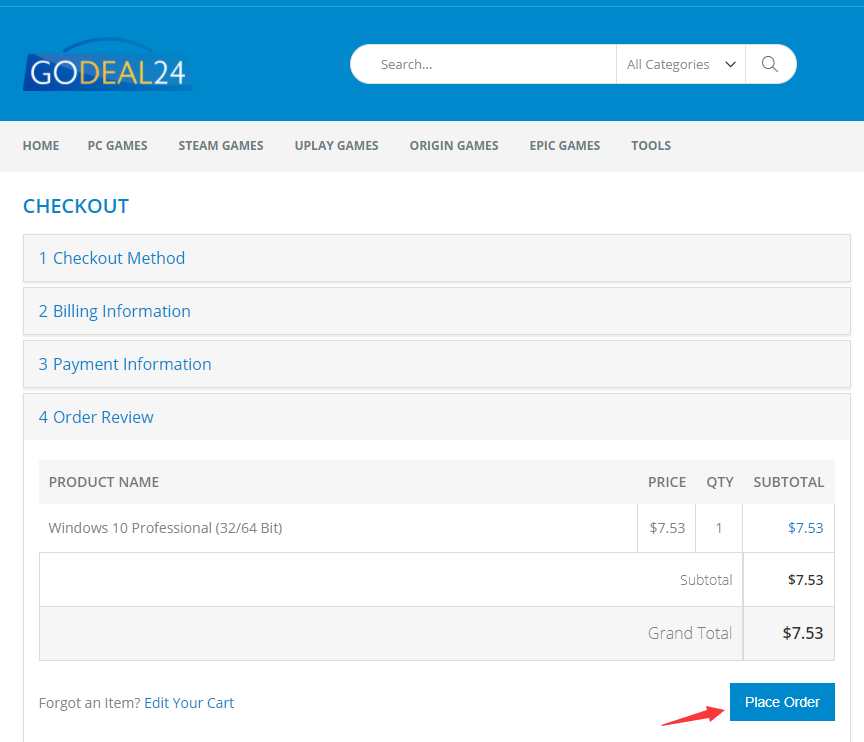Select ORIGIN GAMES in navigation

pos(454,145)
